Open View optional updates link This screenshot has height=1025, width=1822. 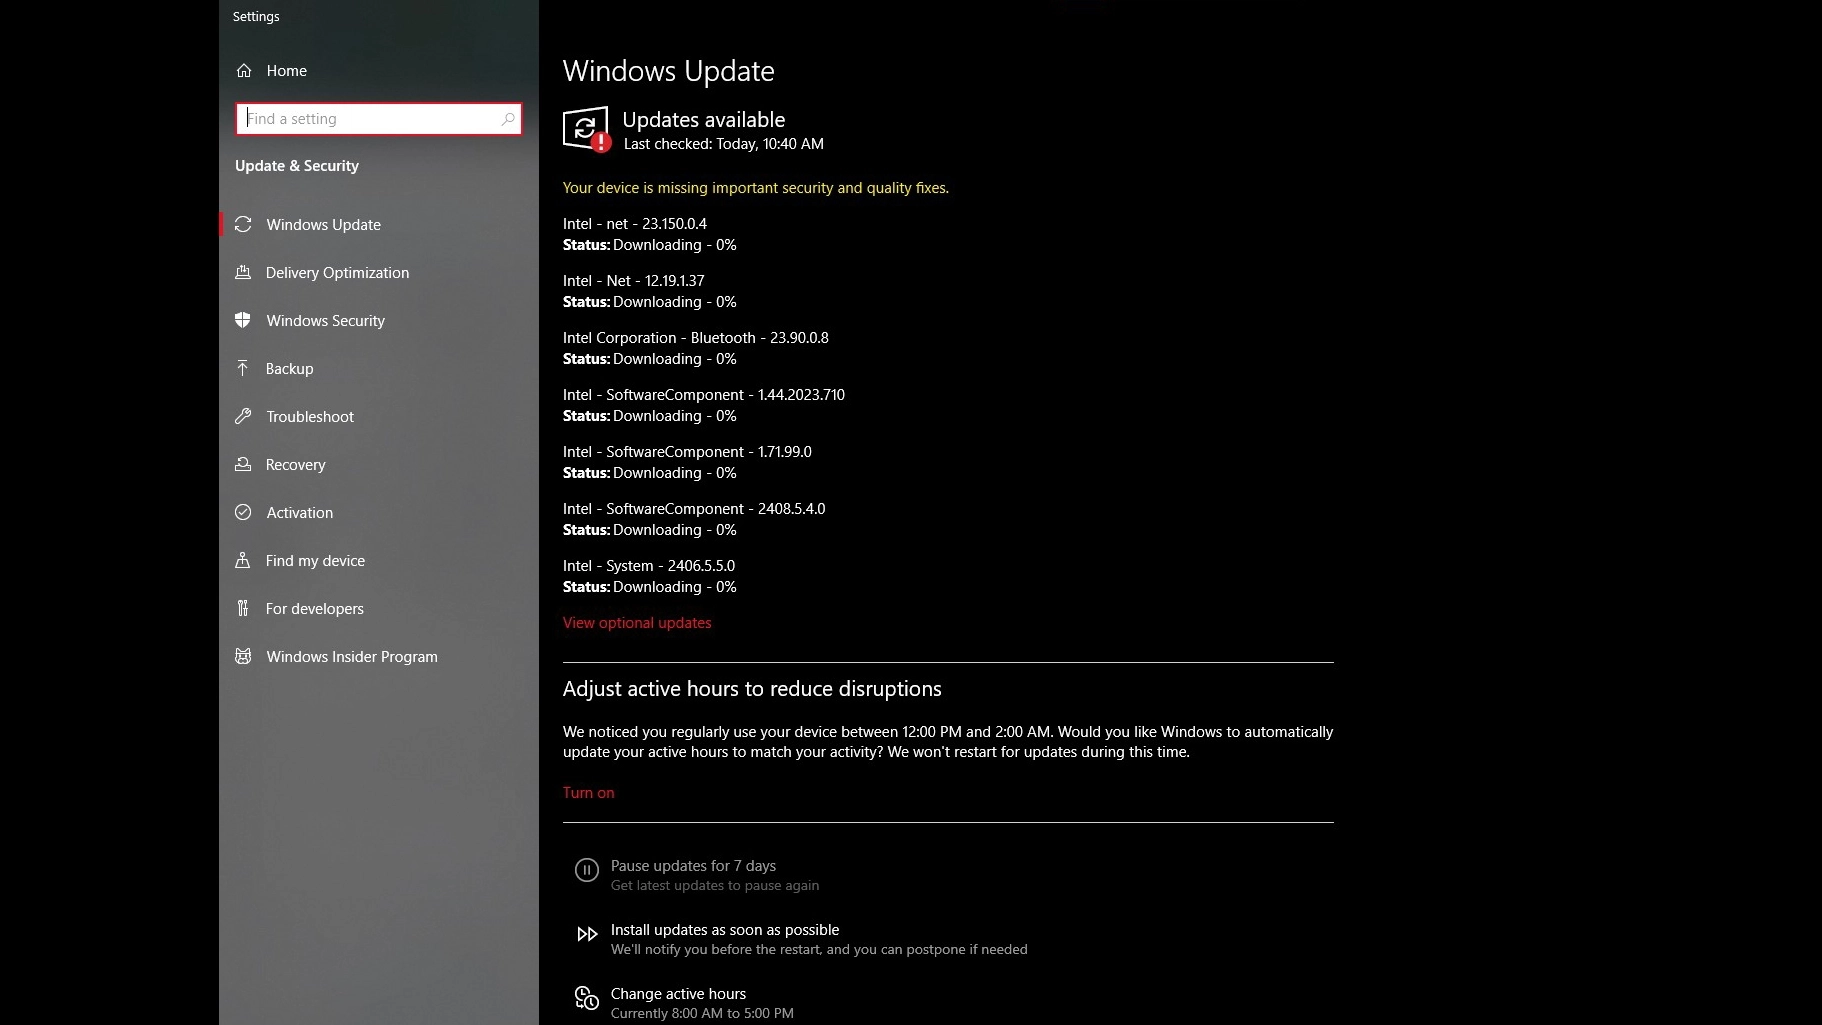[637, 623]
